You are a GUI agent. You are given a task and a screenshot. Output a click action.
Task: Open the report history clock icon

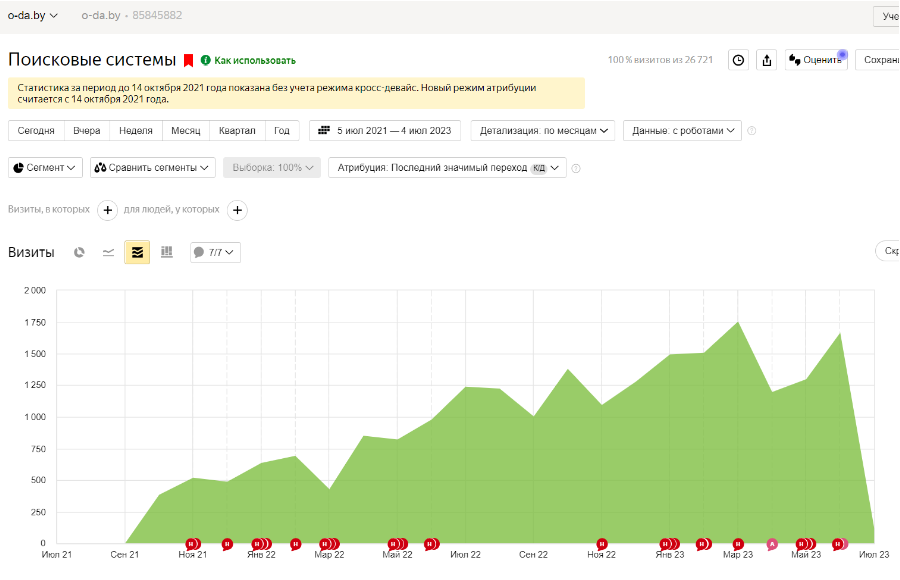[738, 60]
